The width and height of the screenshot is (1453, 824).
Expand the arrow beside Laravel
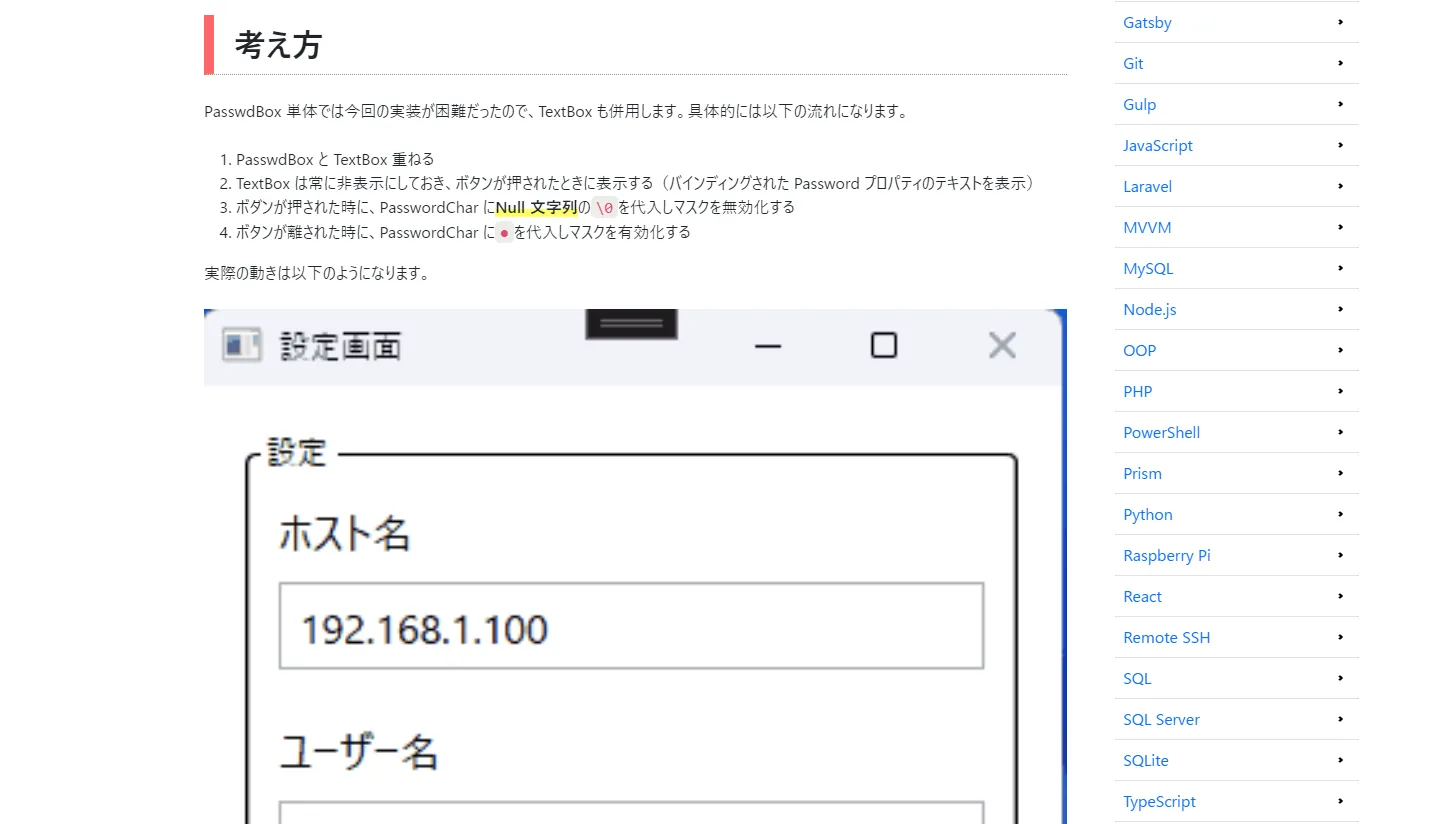[1340, 186]
